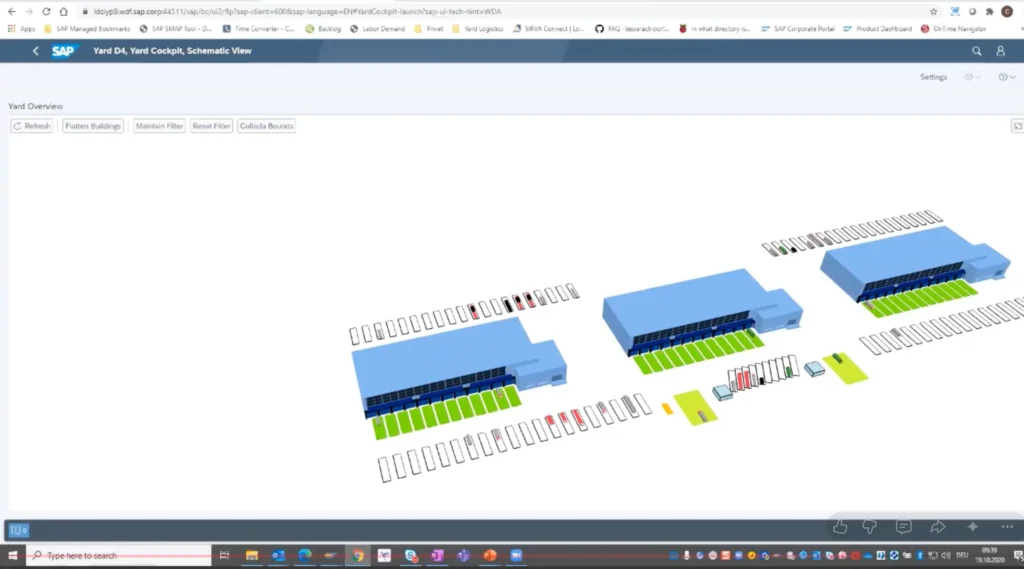Open the FAQ tesseract-ocr GitHub bookmark
The height and width of the screenshot is (569, 1024).
pyautogui.click(x=632, y=29)
